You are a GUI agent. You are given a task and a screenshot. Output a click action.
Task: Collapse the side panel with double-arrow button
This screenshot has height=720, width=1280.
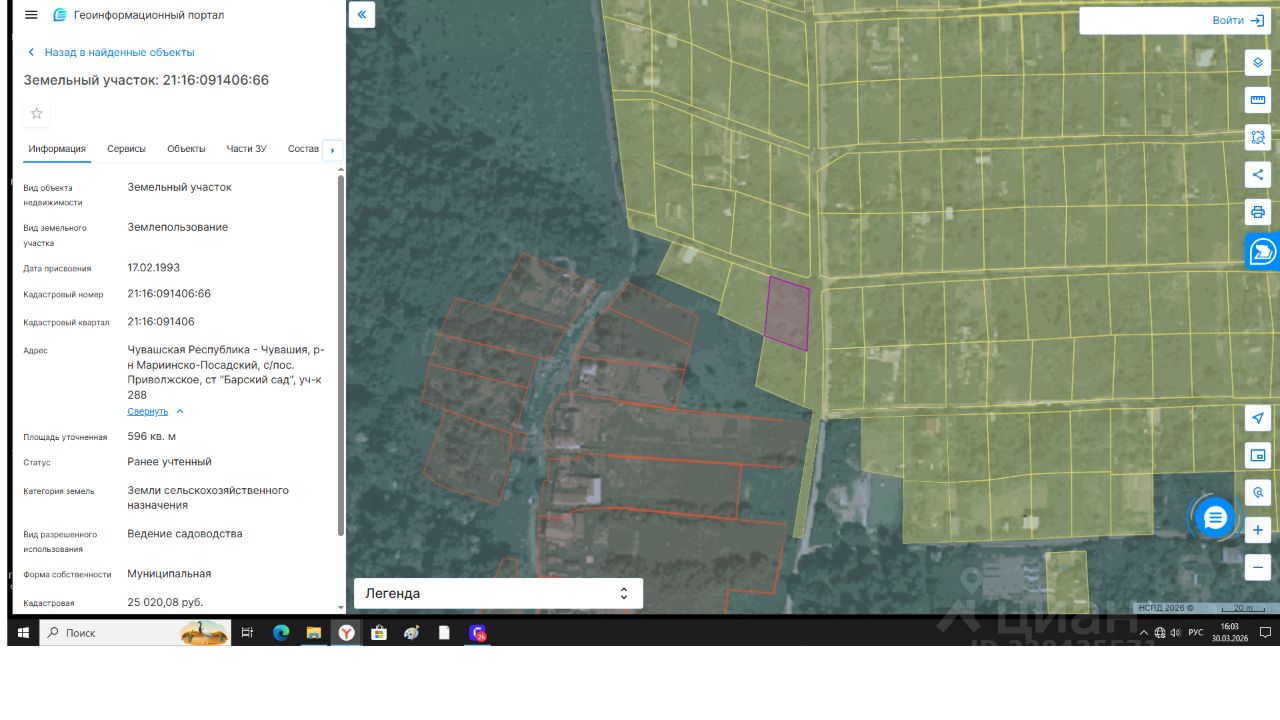click(362, 15)
